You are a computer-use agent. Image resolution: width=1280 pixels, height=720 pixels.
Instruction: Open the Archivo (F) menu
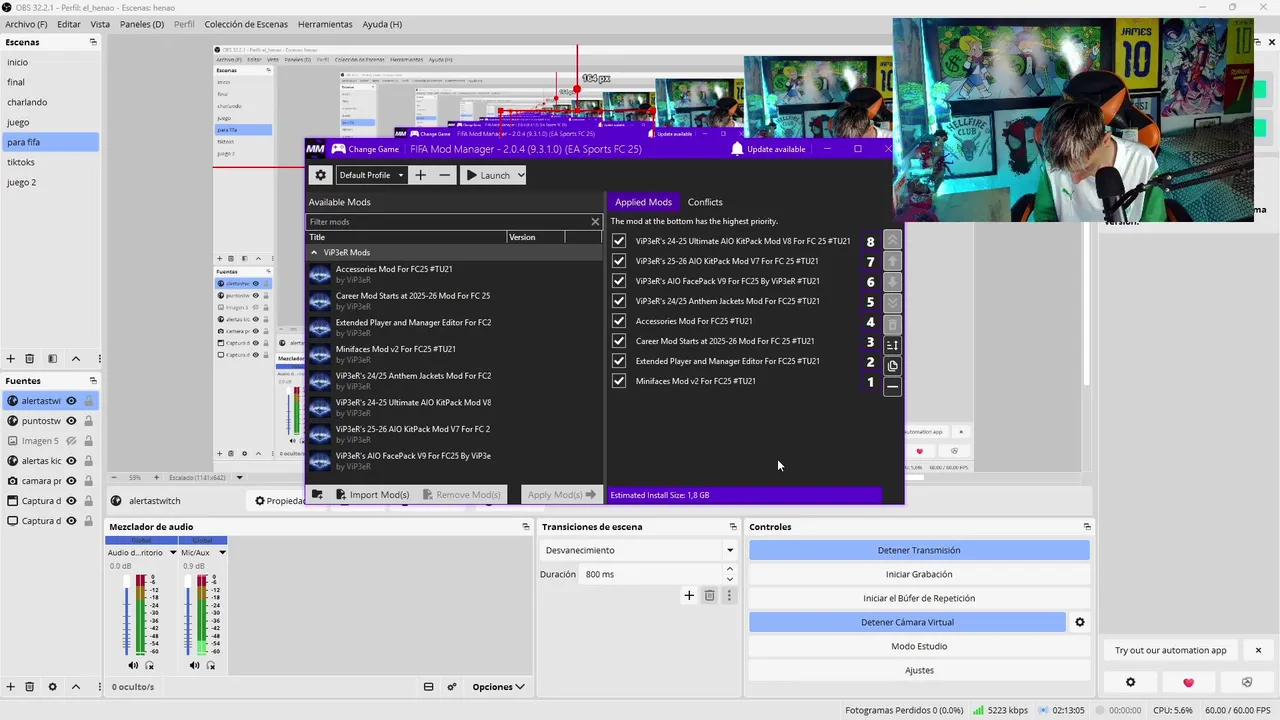pyautogui.click(x=26, y=24)
